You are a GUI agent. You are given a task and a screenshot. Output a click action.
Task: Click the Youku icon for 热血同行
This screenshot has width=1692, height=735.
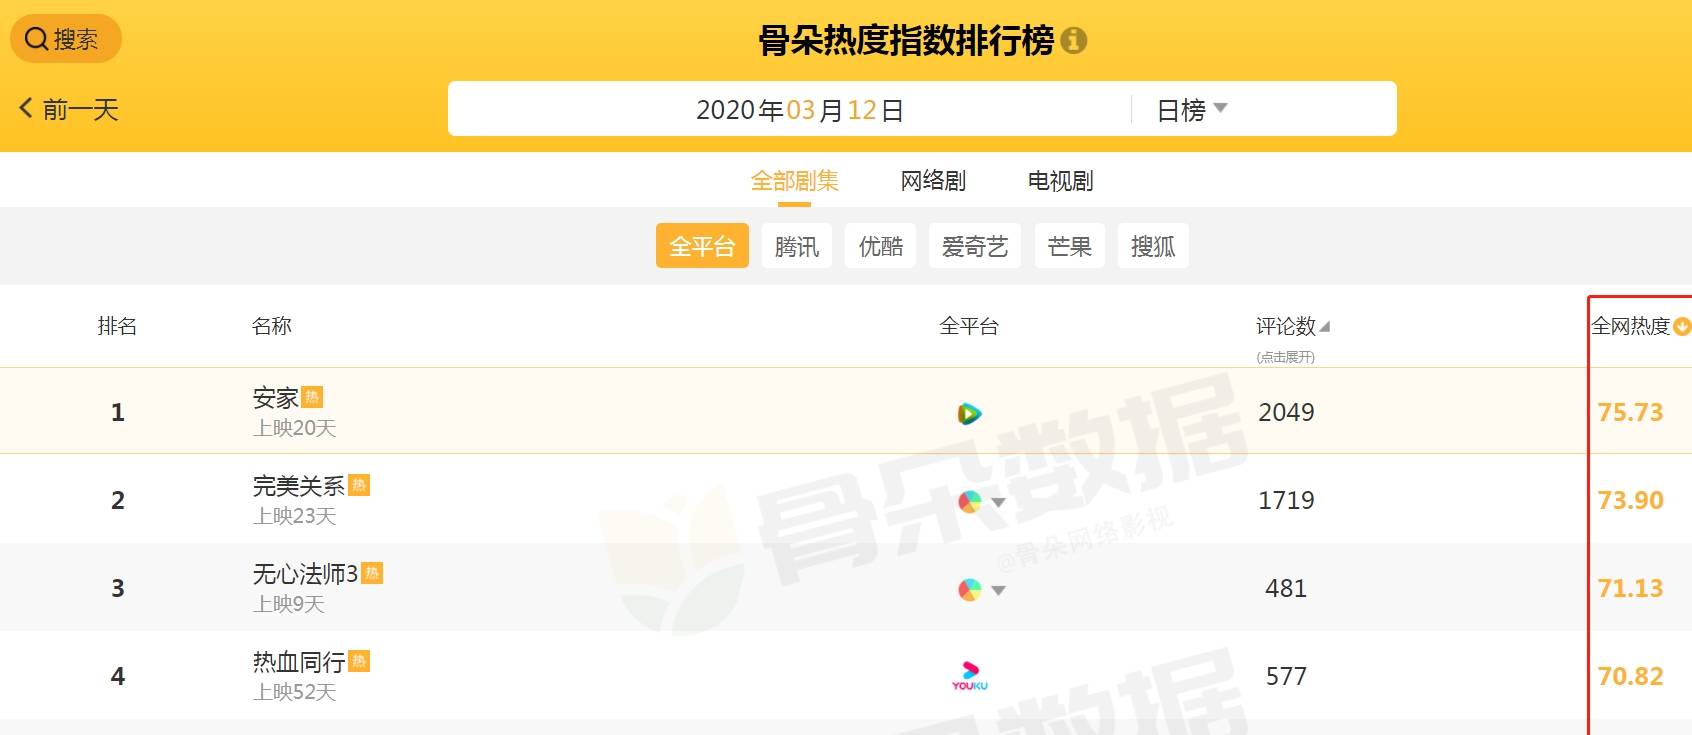point(969,677)
